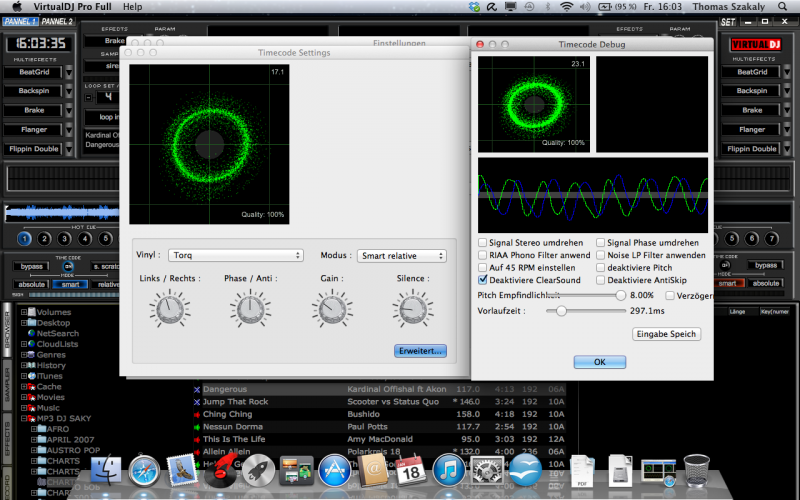Open Trash in the Dock
The height and width of the screenshot is (500, 800).
pos(696,470)
